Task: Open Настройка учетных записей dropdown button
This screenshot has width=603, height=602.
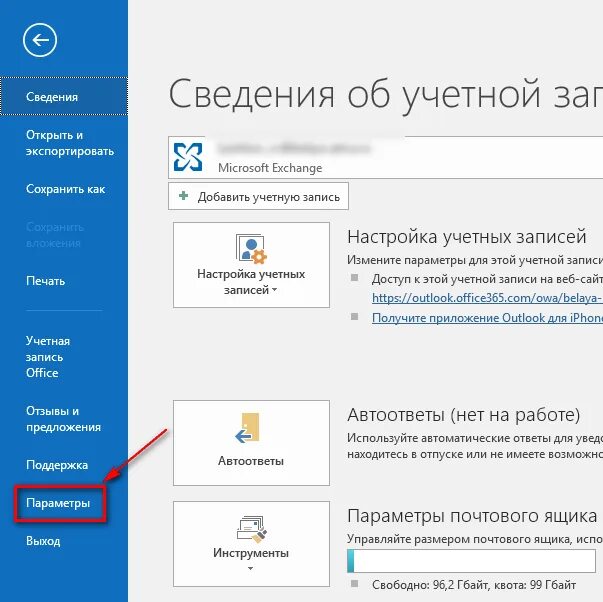Action: pyautogui.click(x=251, y=265)
